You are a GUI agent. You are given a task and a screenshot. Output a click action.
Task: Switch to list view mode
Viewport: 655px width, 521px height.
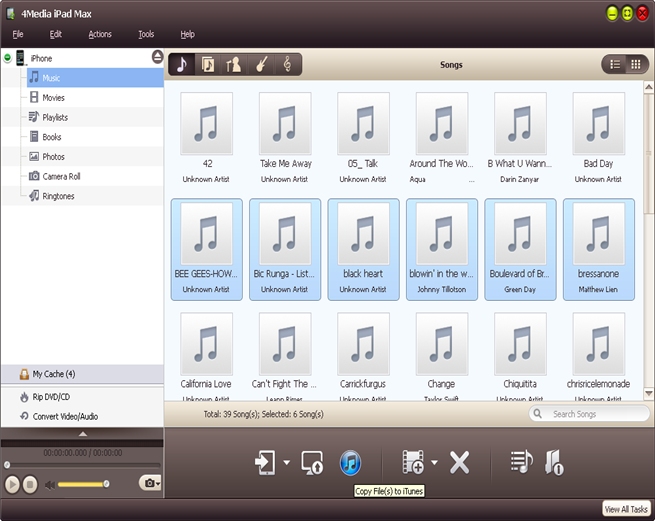615,64
